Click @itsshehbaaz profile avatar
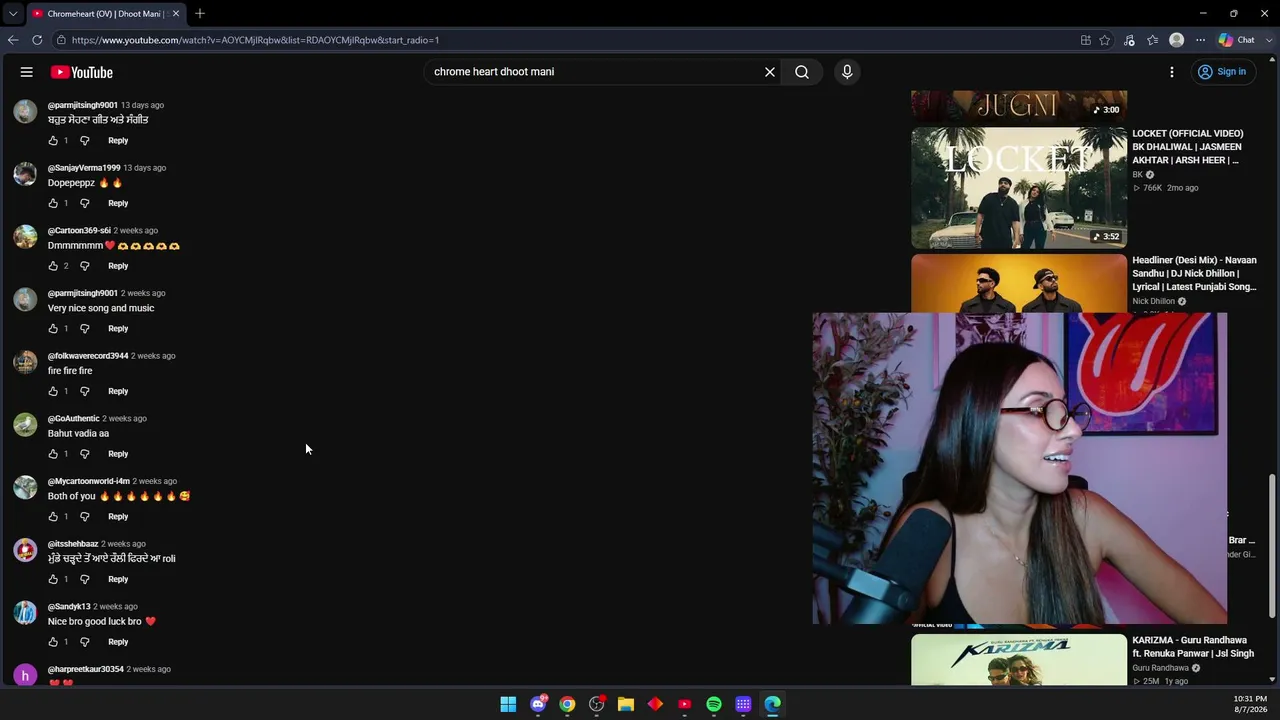Viewport: 1280px width, 720px height. (25, 550)
